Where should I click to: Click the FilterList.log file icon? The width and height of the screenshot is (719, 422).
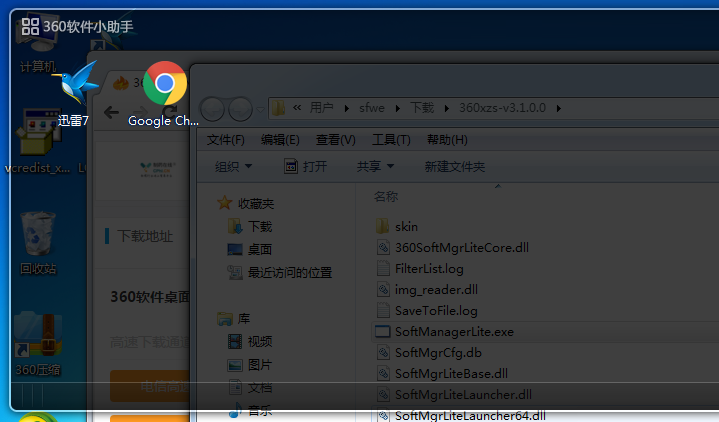[383, 268]
